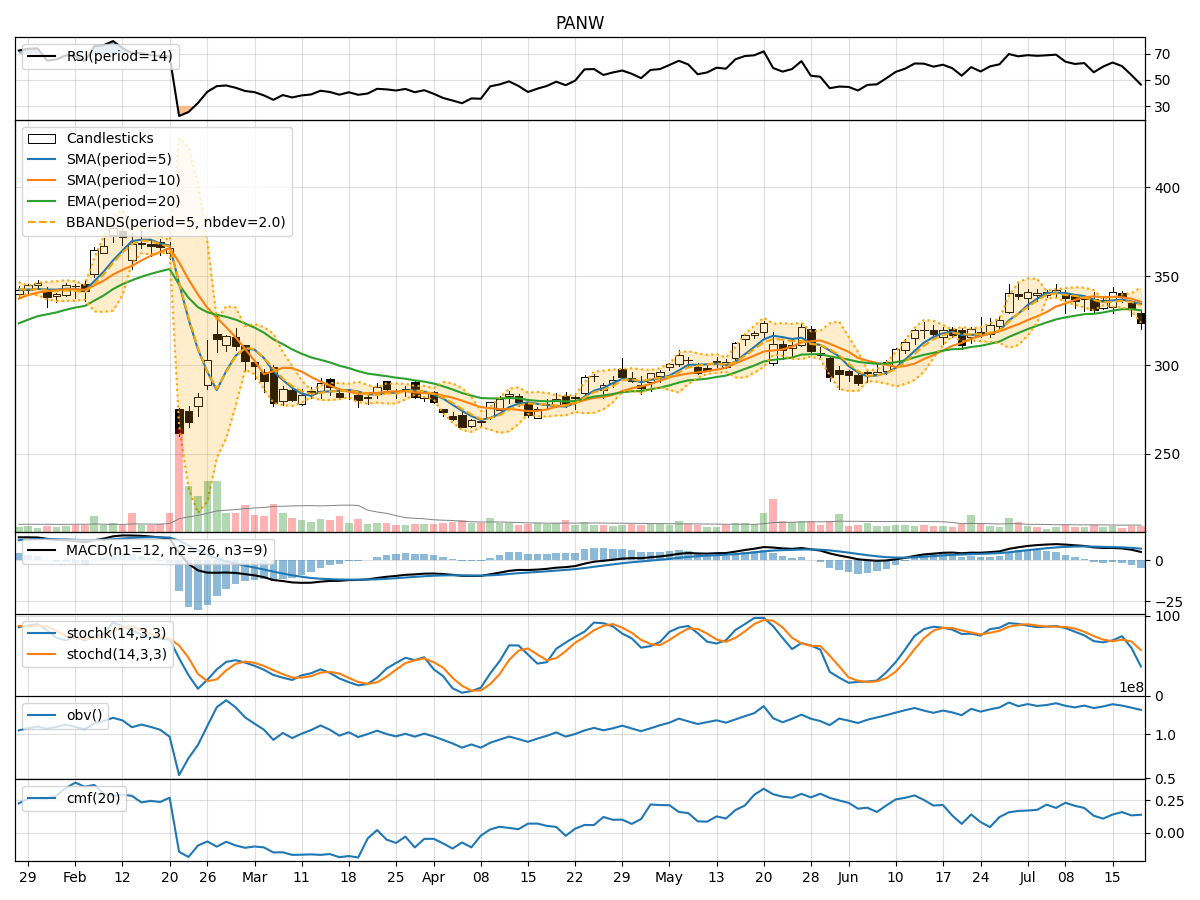Select the green EMA(period=20) line swatch
The image size is (1200, 900).
click(43, 199)
